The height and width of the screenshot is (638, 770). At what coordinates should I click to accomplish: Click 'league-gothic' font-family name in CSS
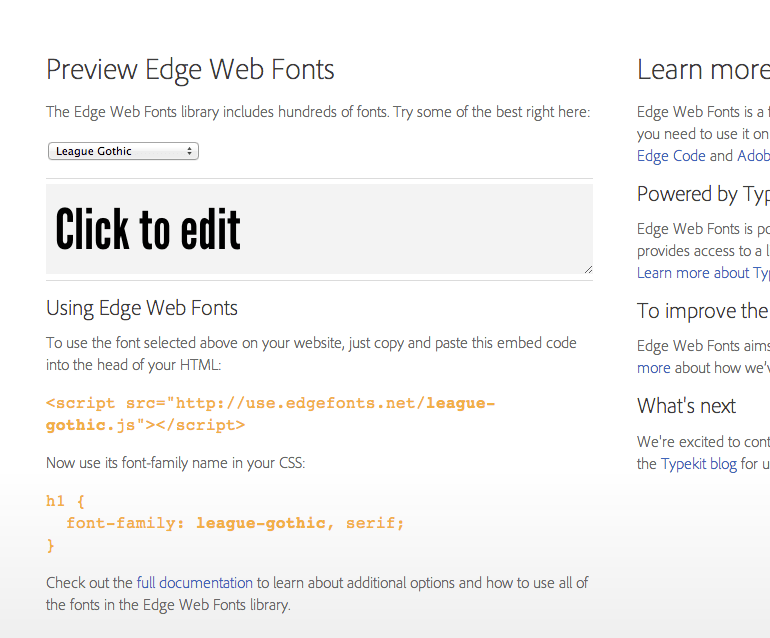pos(261,523)
